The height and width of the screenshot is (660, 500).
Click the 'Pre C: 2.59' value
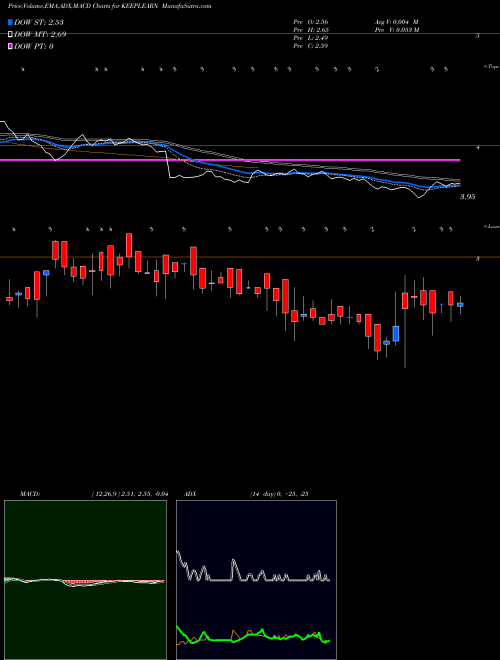[311, 46]
